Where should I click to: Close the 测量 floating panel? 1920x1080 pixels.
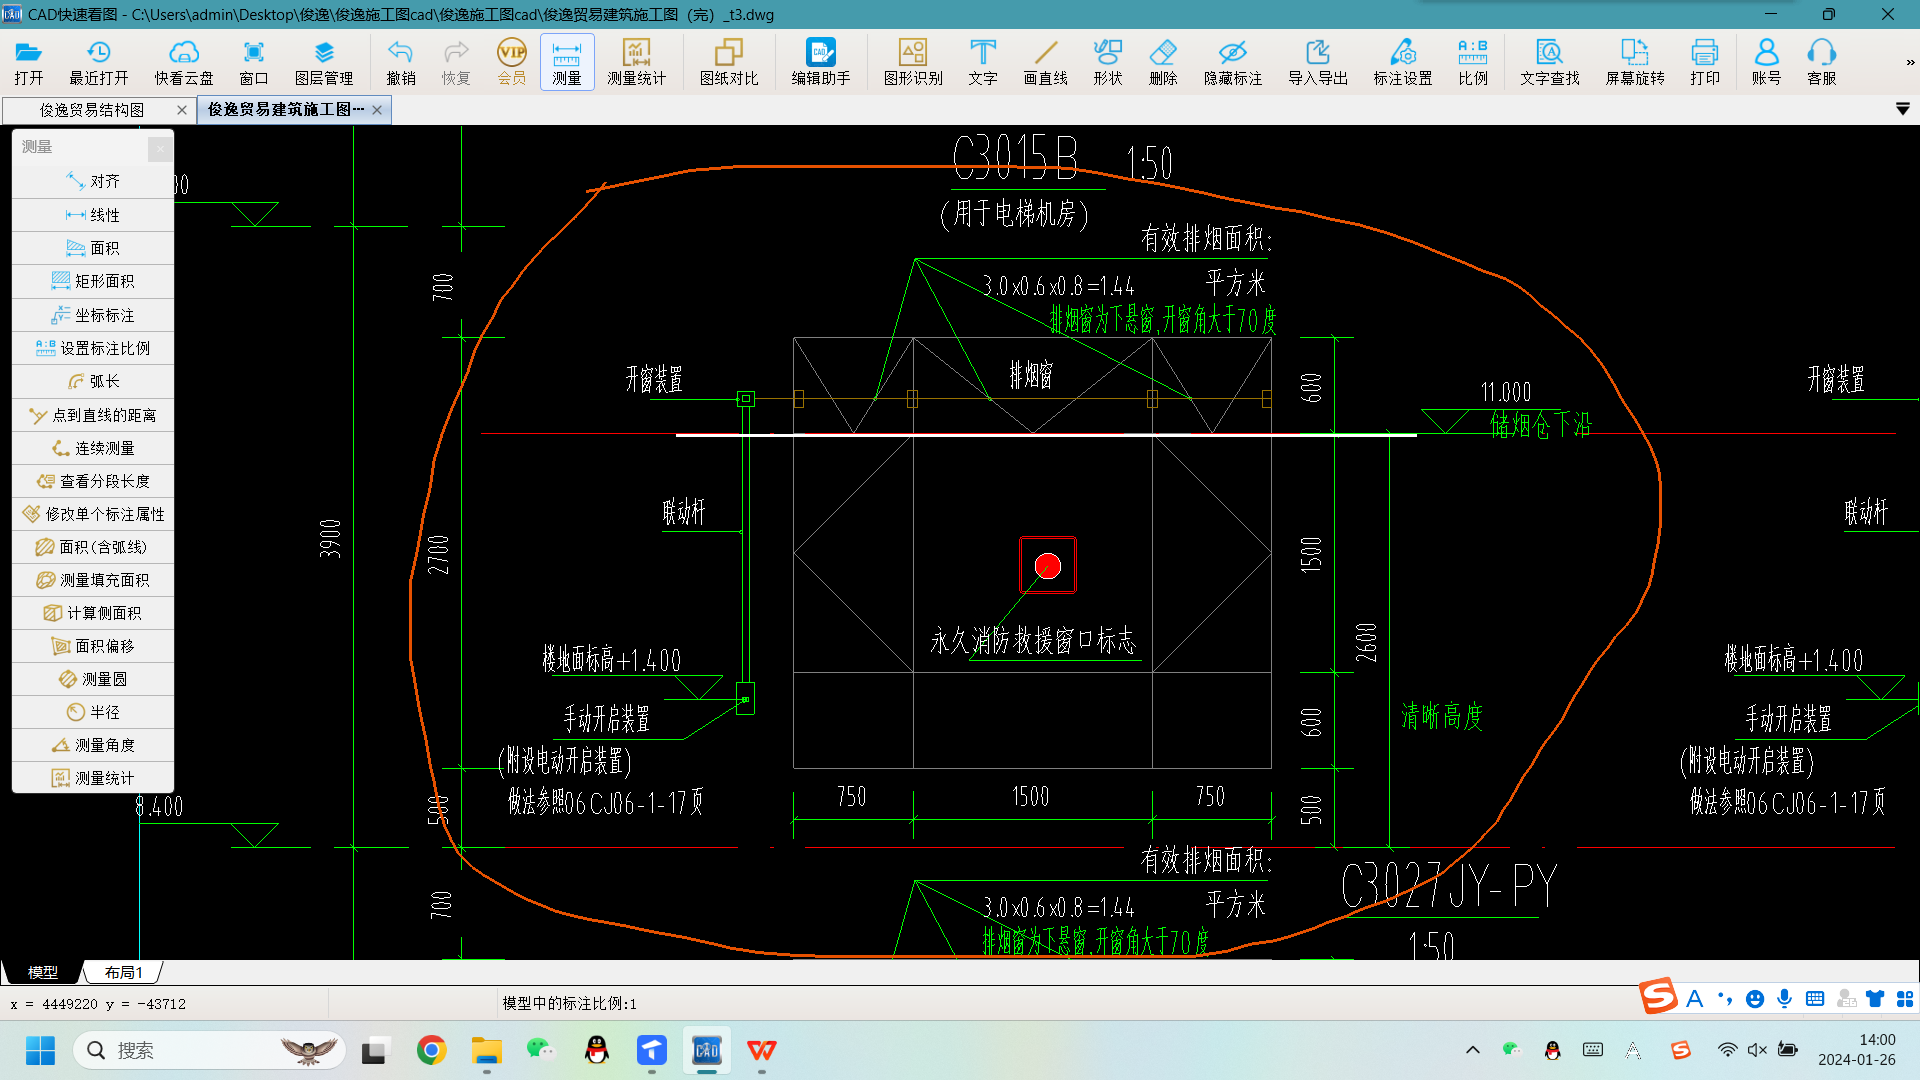(x=160, y=149)
